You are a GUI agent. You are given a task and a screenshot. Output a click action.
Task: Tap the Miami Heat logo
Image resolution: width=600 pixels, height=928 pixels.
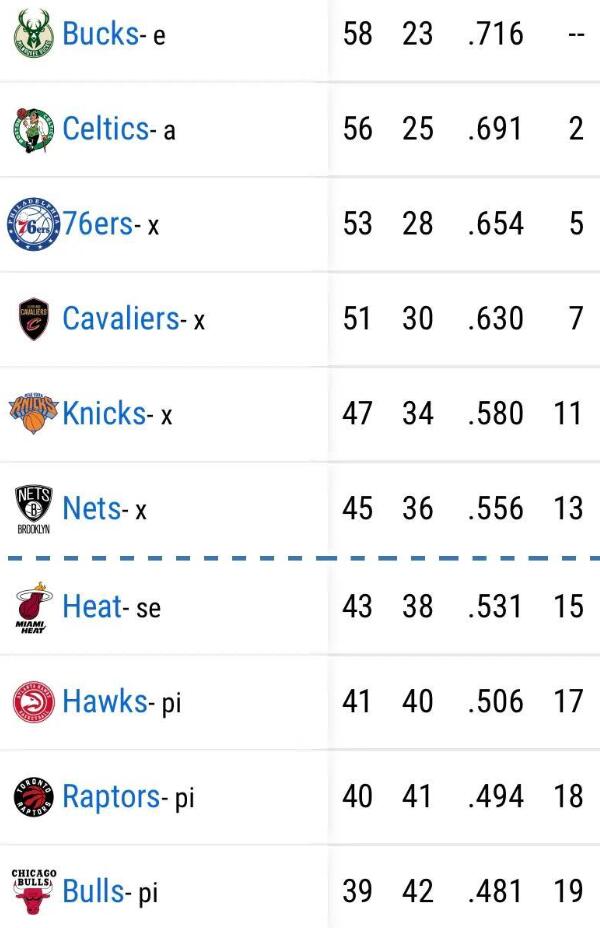tap(33, 606)
